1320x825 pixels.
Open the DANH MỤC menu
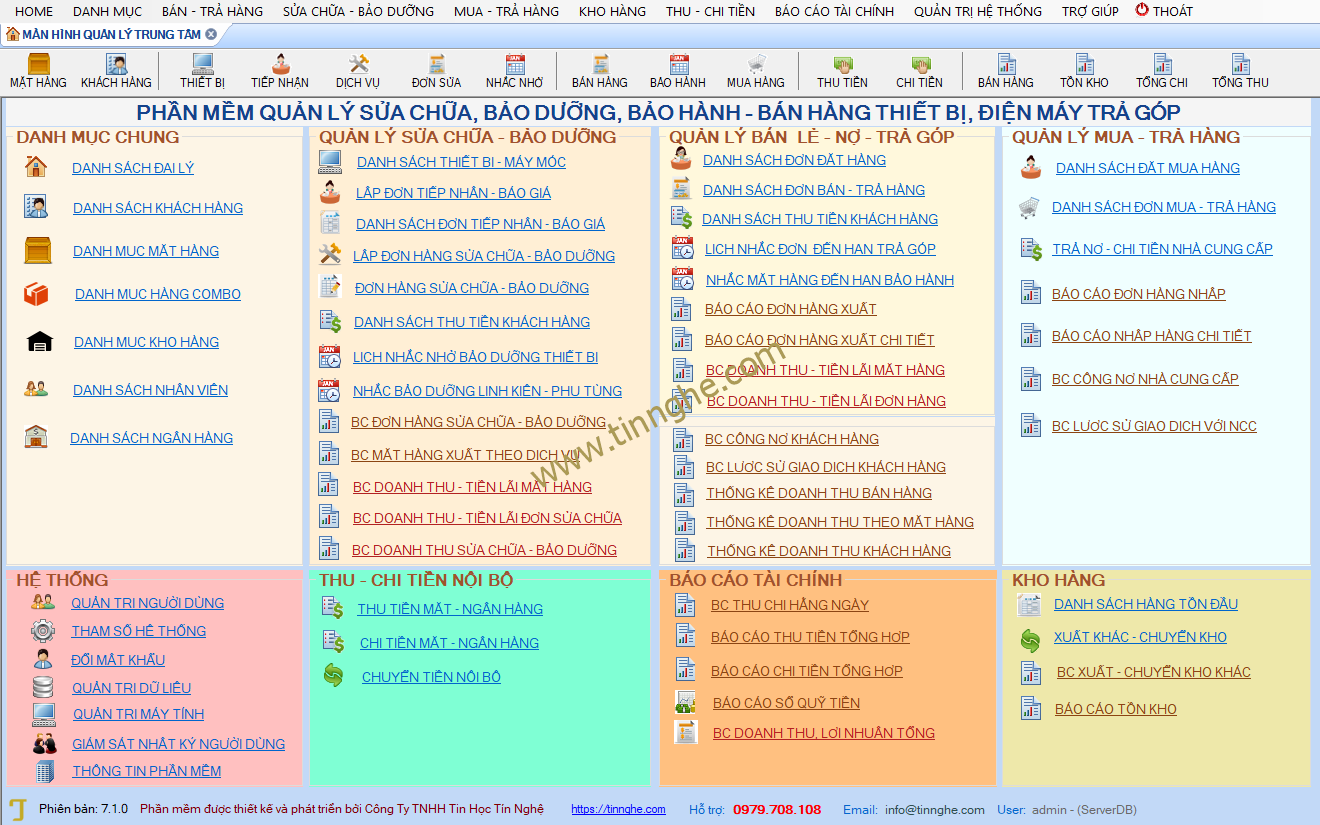tap(107, 11)
